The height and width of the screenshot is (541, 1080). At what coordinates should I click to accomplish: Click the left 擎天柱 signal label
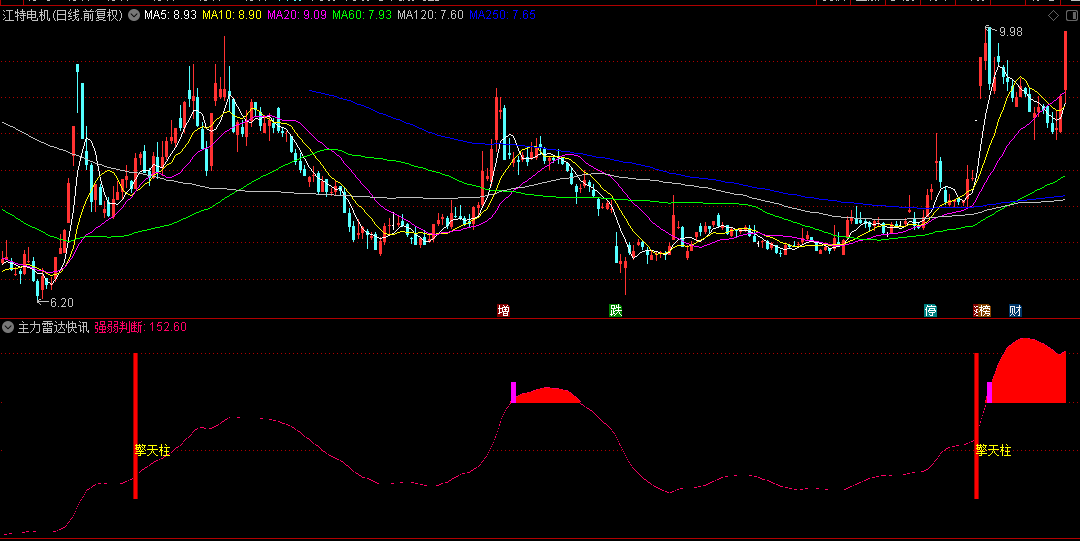click(x=152, y=451)
